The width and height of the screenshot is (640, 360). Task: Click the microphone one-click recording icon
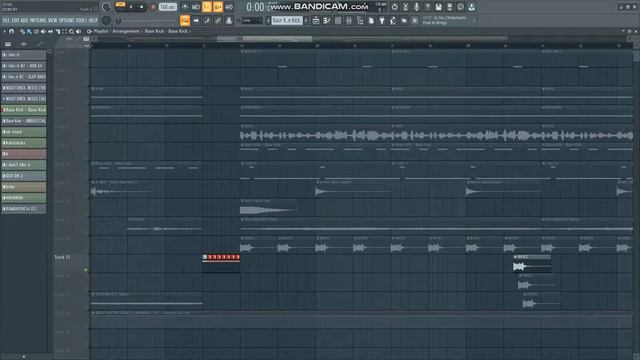(x=416, y=7)
